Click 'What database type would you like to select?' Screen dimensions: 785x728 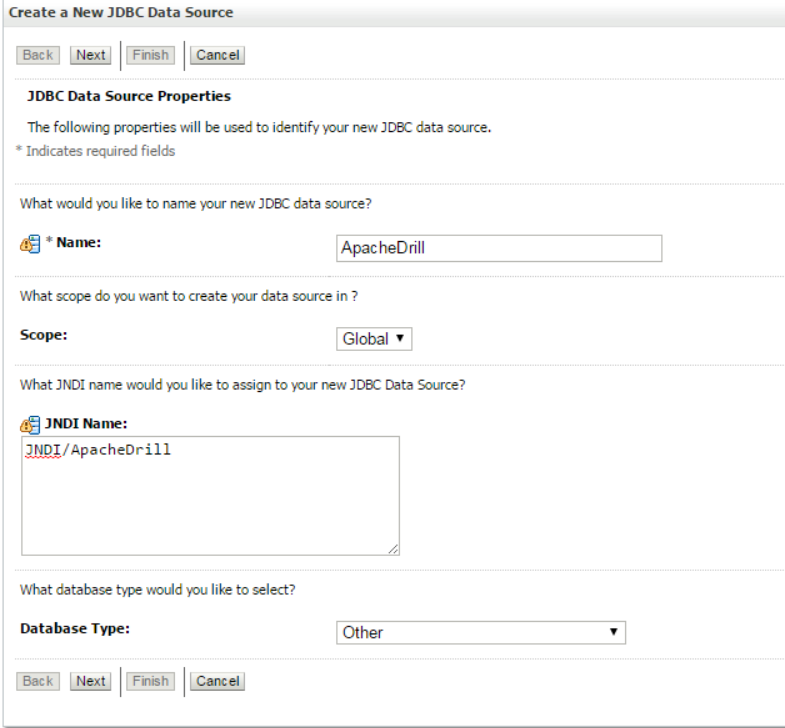[x=158, y=590]
